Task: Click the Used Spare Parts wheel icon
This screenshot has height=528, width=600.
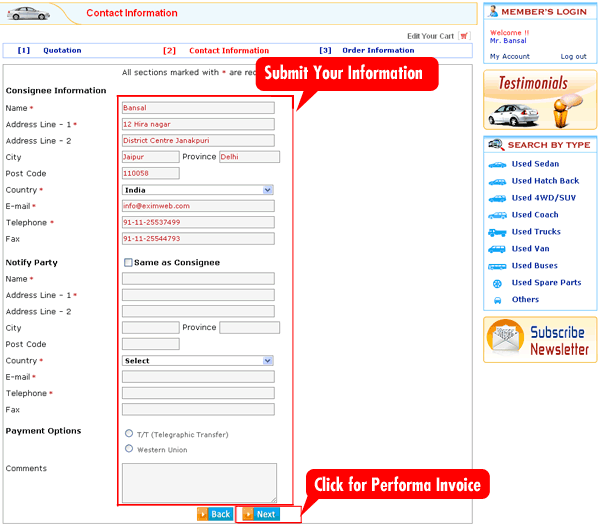Action: pos(497,283)
